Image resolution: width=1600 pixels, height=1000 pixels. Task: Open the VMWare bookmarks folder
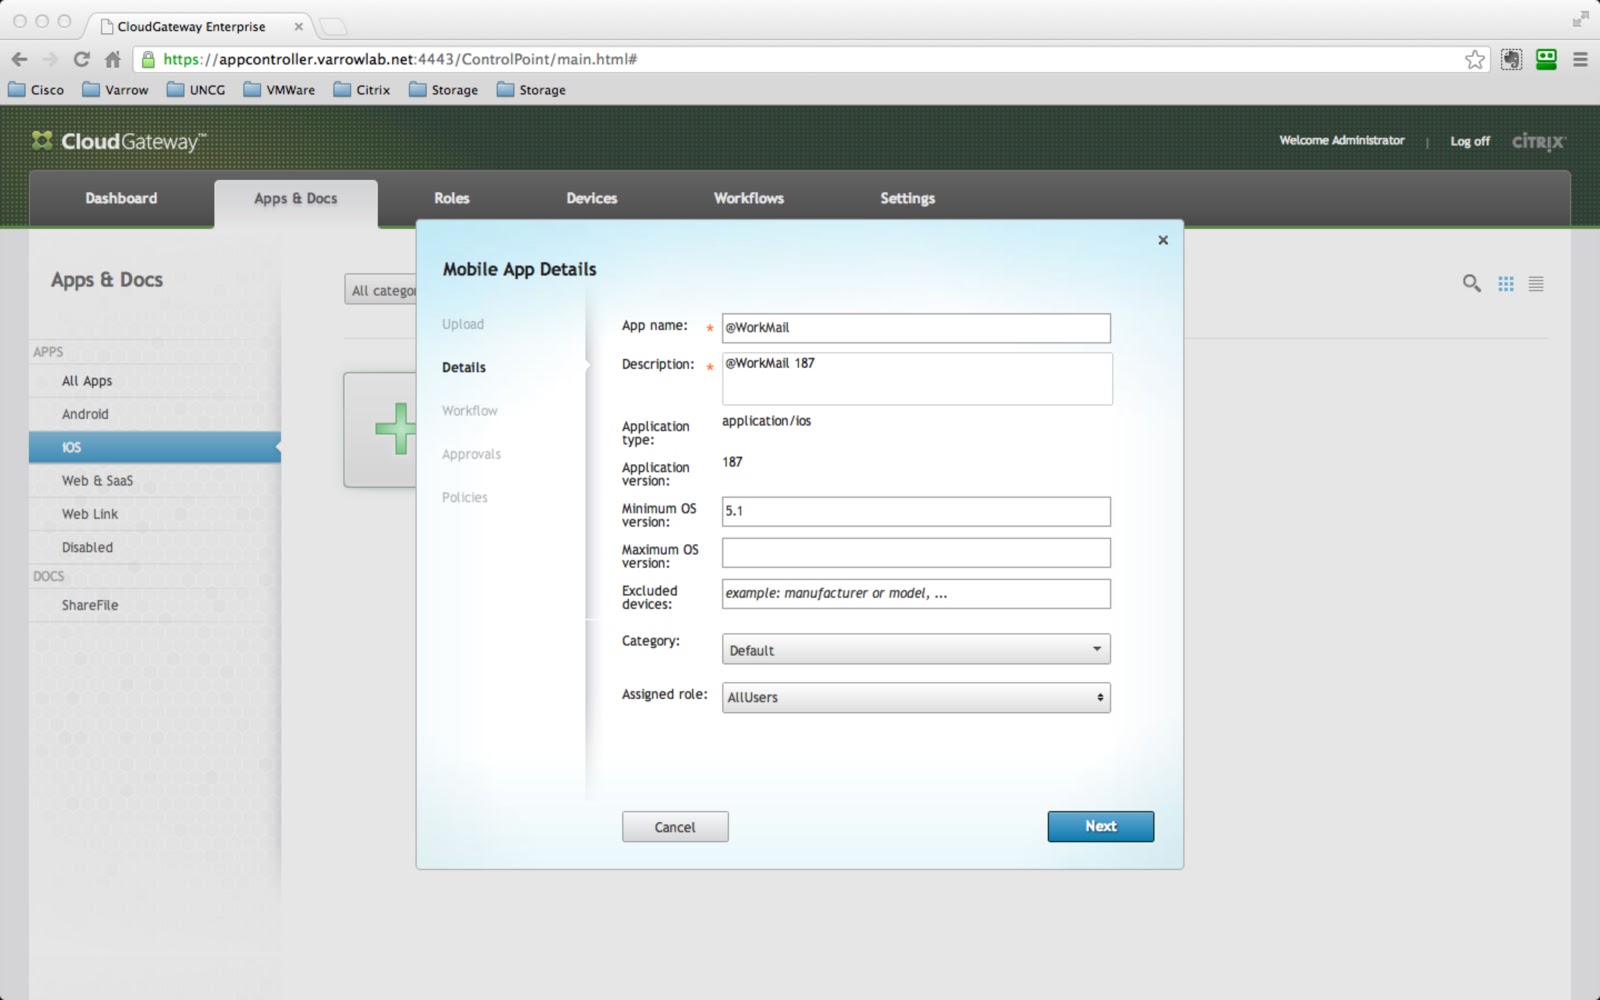279,90
